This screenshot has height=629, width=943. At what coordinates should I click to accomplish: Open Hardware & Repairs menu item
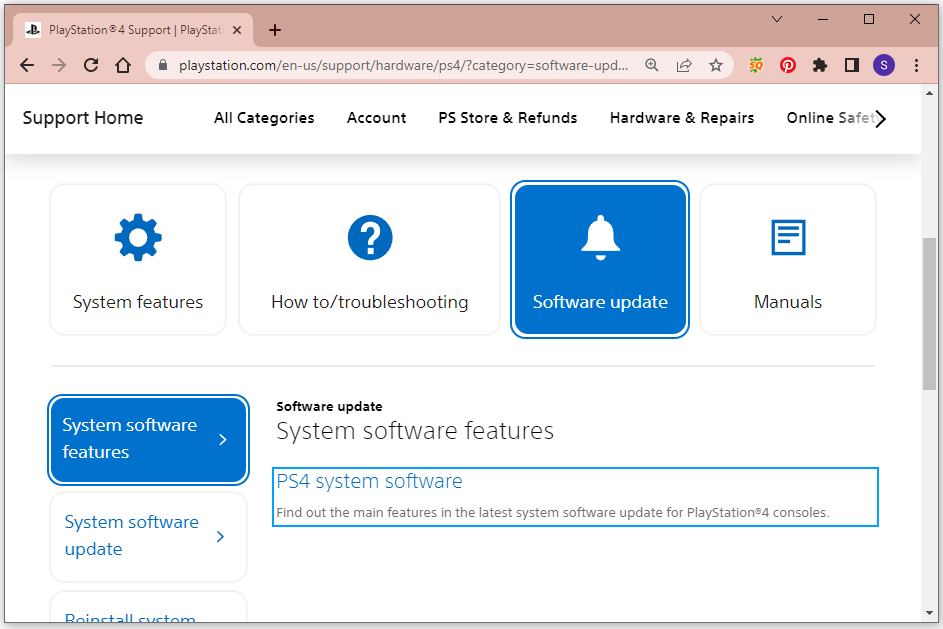tap(682, 118)
